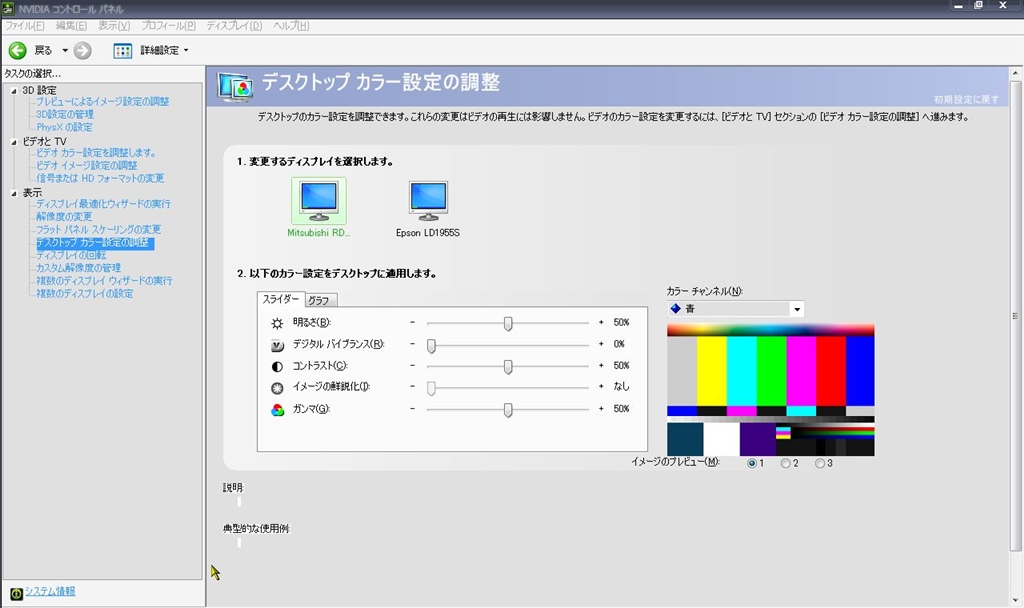Open 複数のディスプレイの設定 task
Image resolution: width=1024 pixels, height=608 pixels.
[x=85, y=294]
